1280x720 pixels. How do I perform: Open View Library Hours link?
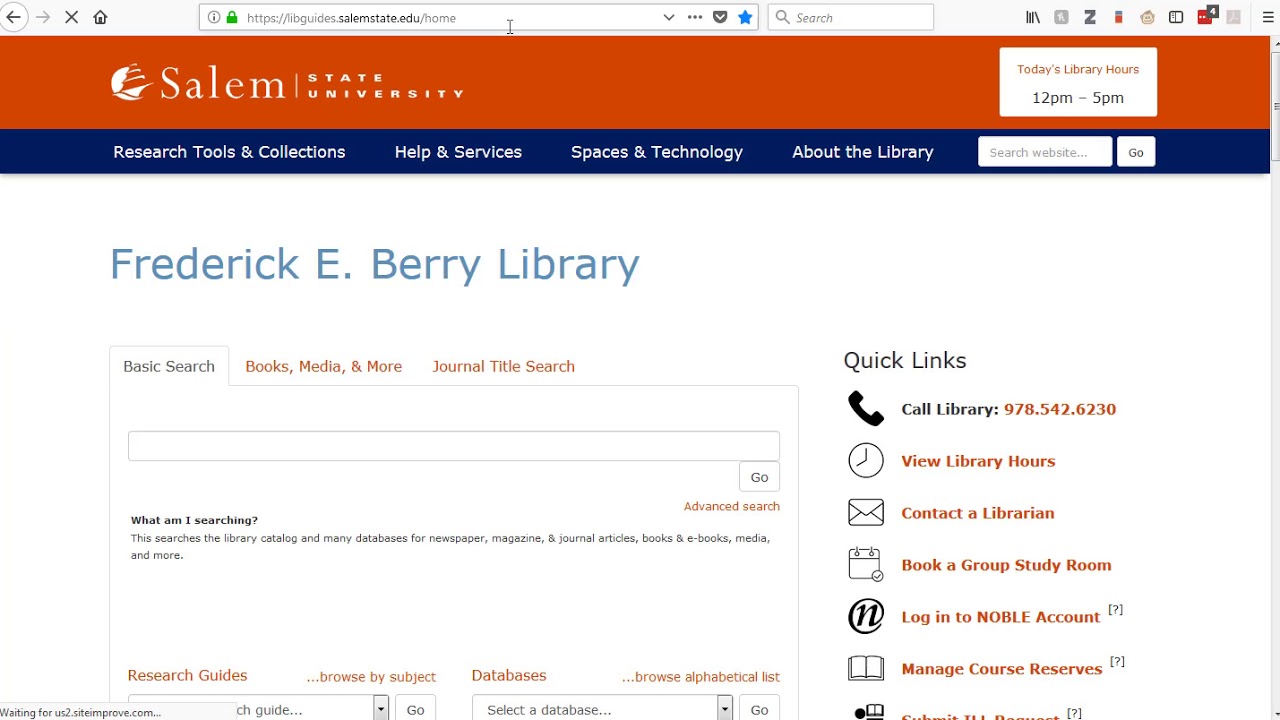click(978, 461)
